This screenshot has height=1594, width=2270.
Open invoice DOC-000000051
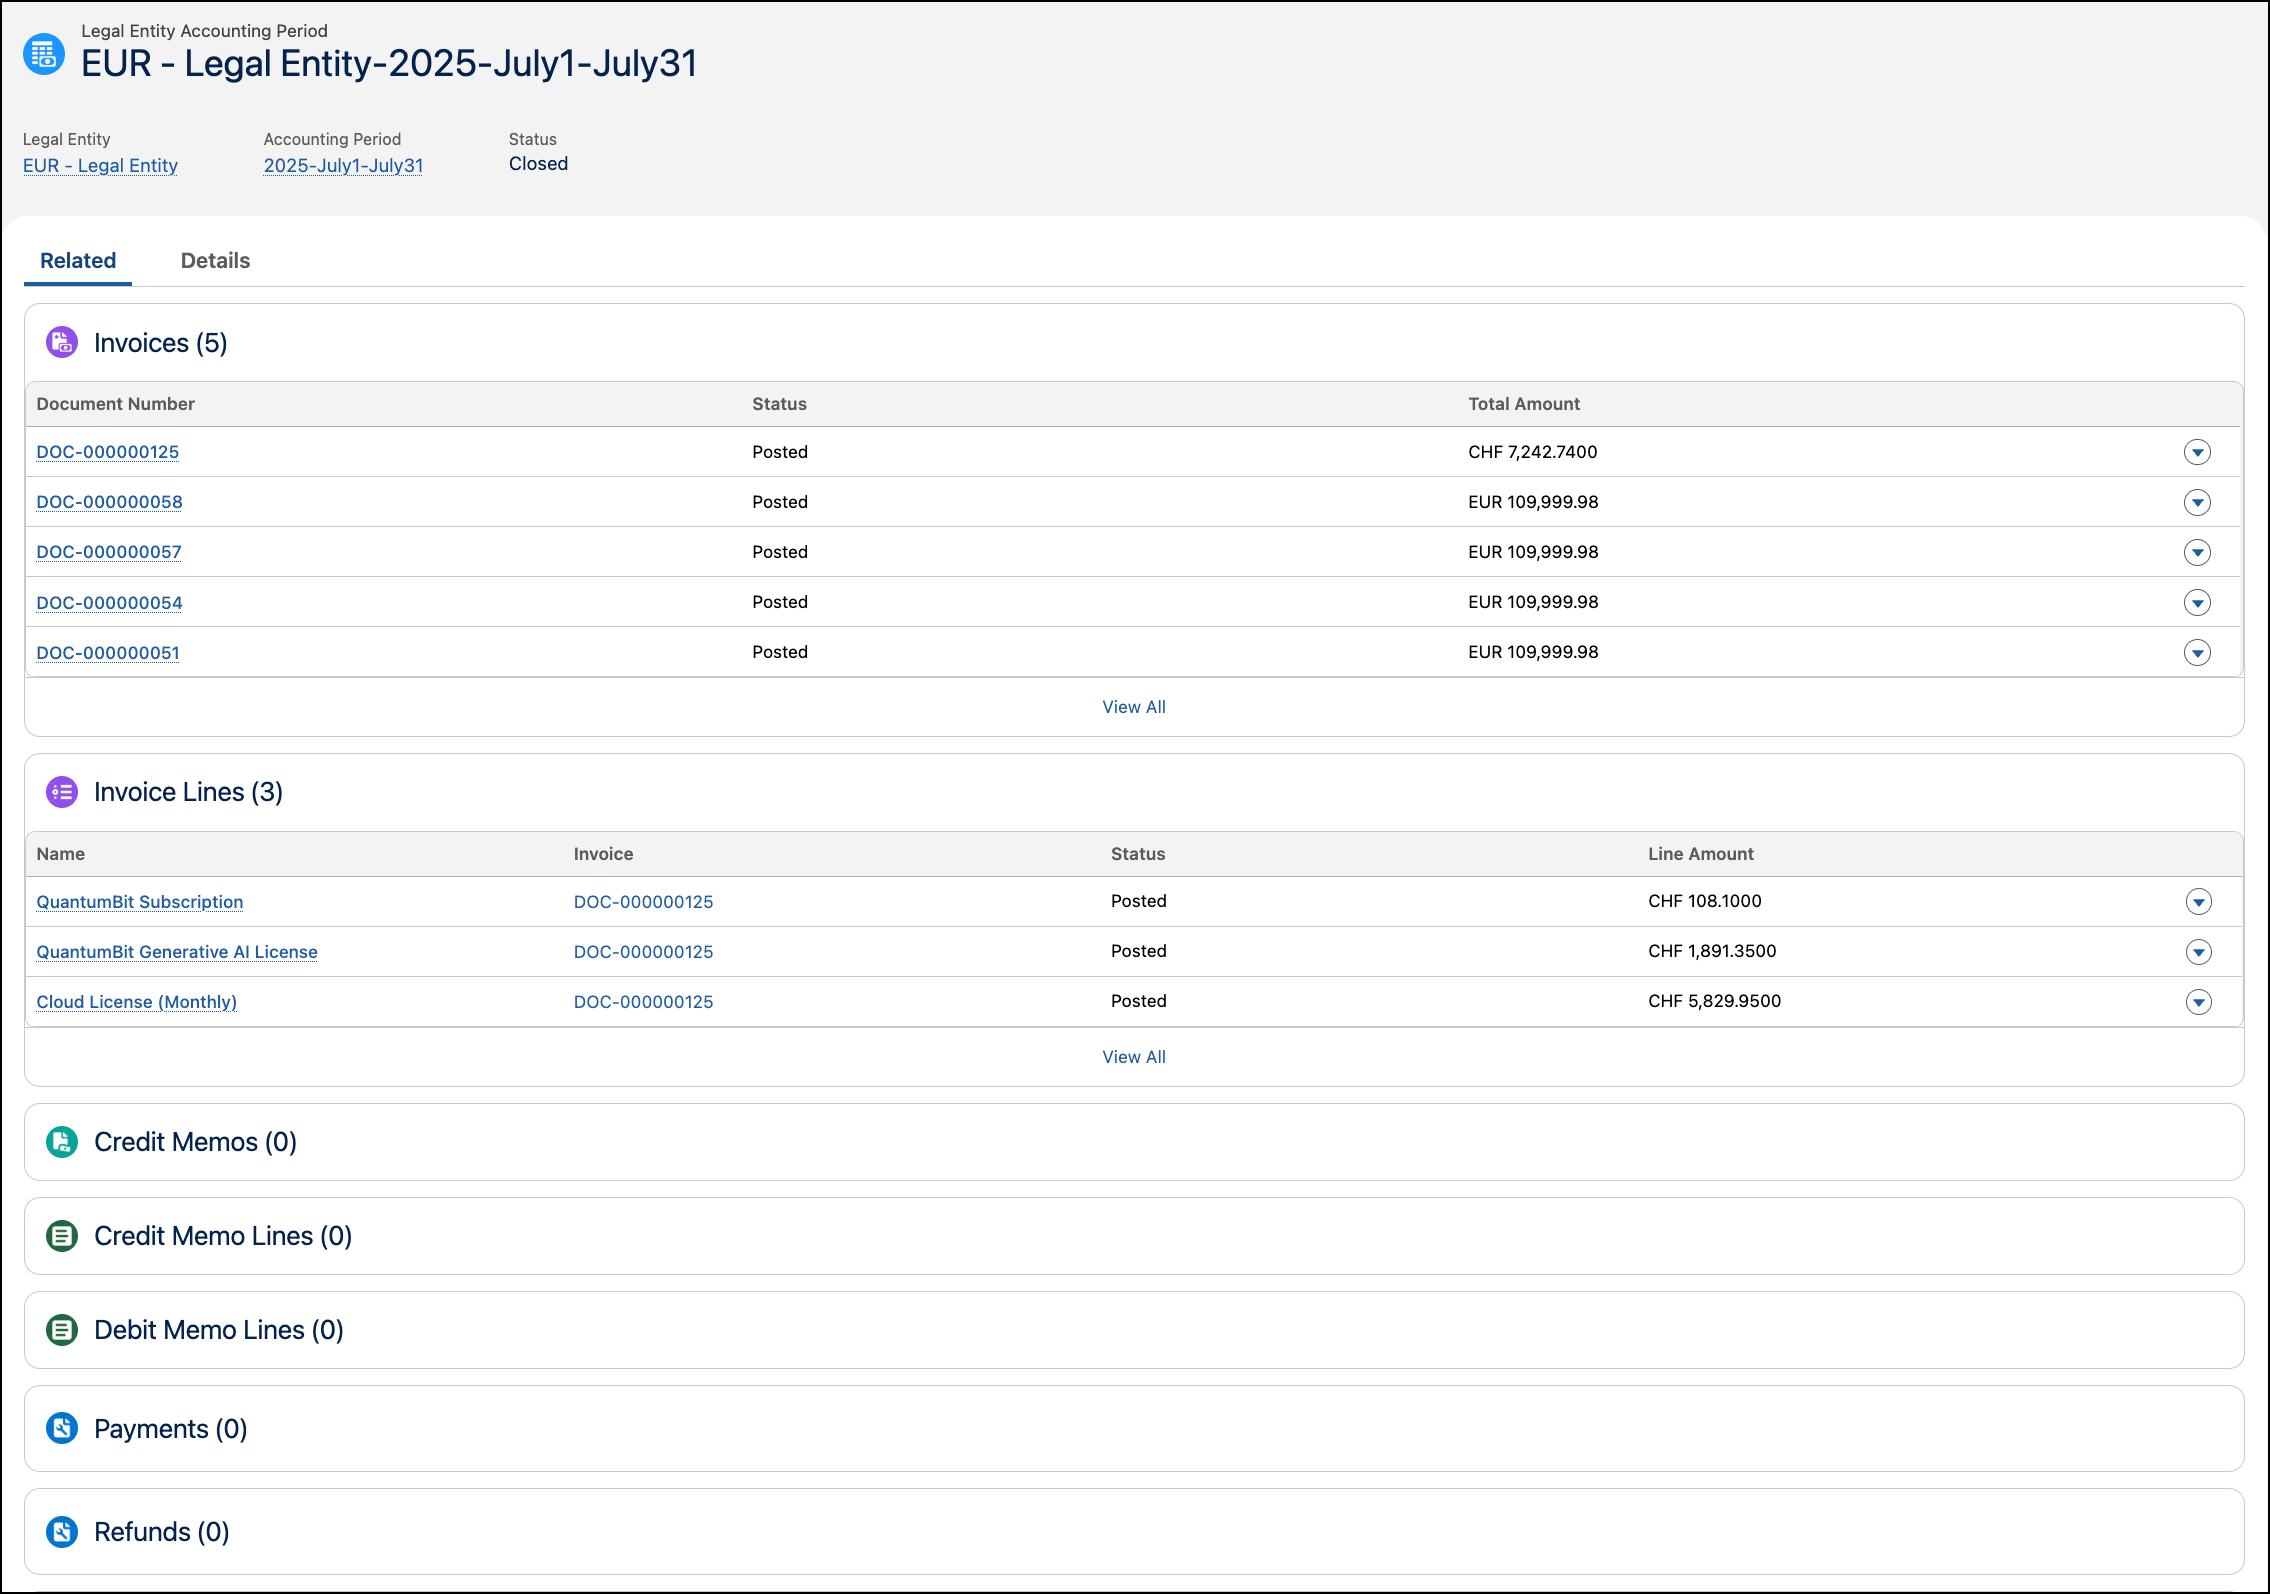pos(108,653)
